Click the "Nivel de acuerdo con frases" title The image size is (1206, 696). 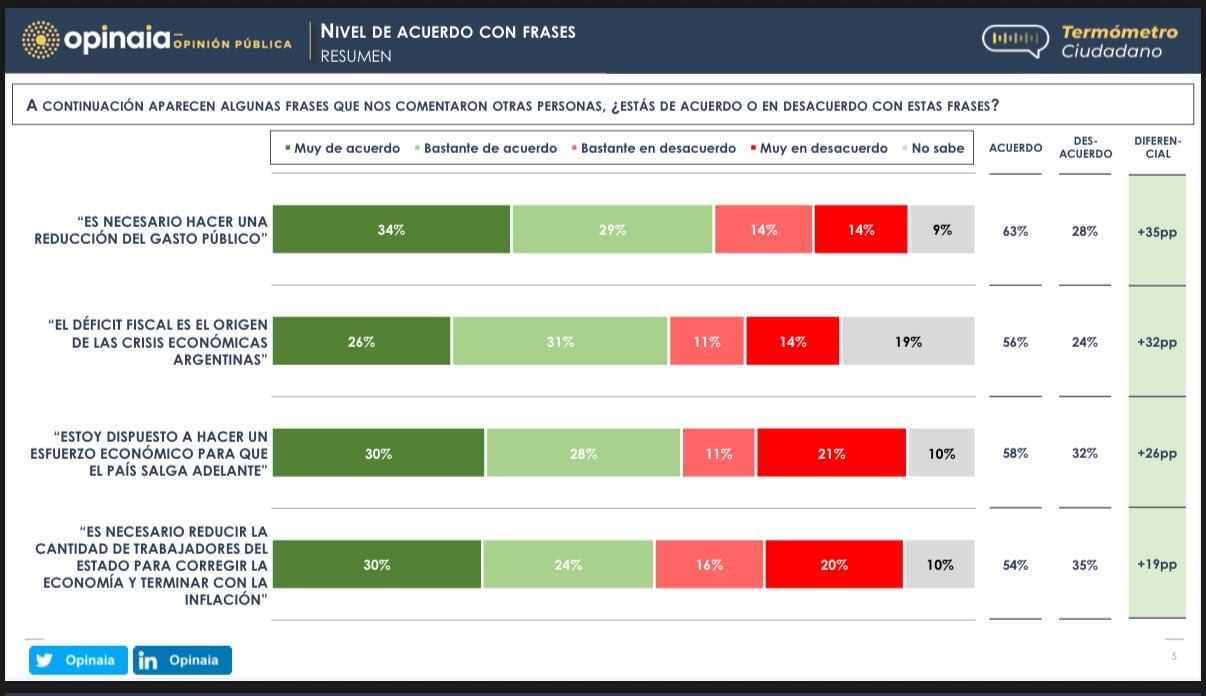coord(448,31)
